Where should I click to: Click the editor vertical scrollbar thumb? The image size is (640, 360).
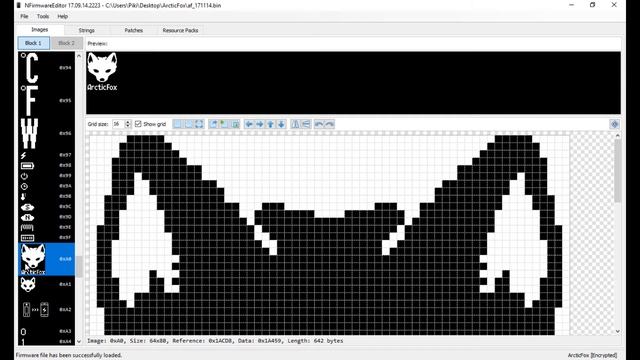pyautogui.click(x=618, y=171)
